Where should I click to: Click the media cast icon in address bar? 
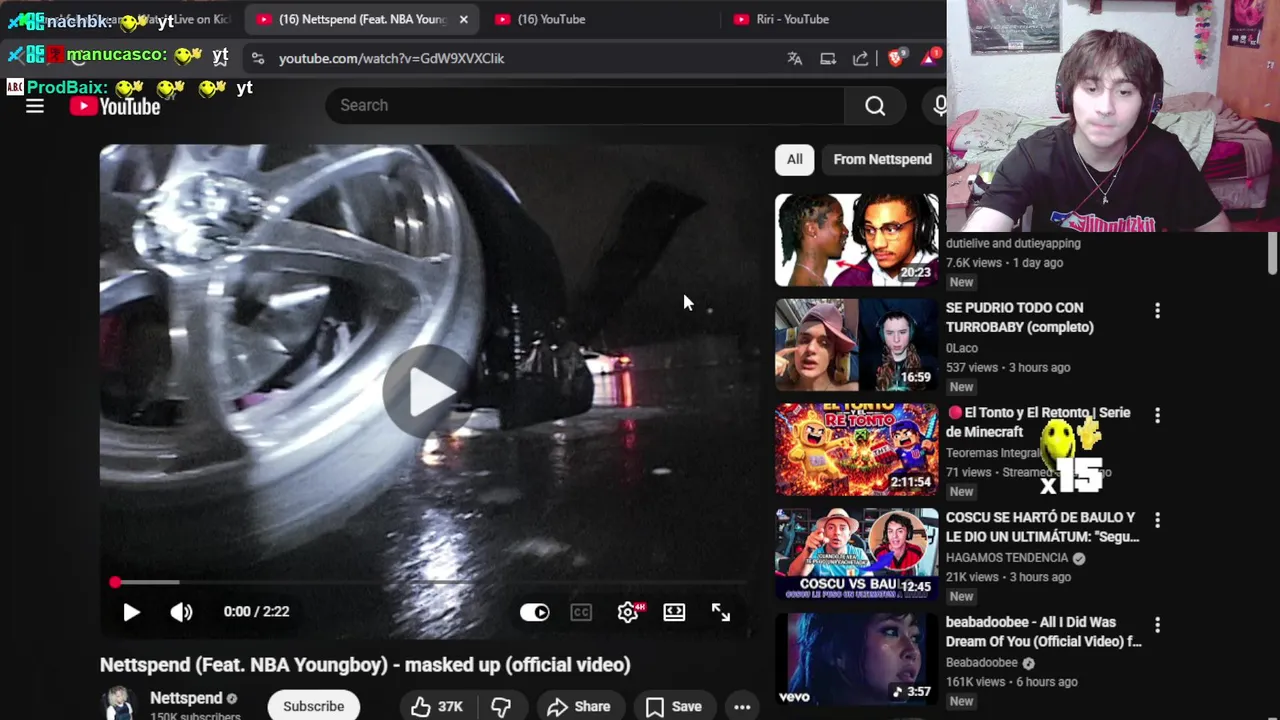click(x=828, y=59)
